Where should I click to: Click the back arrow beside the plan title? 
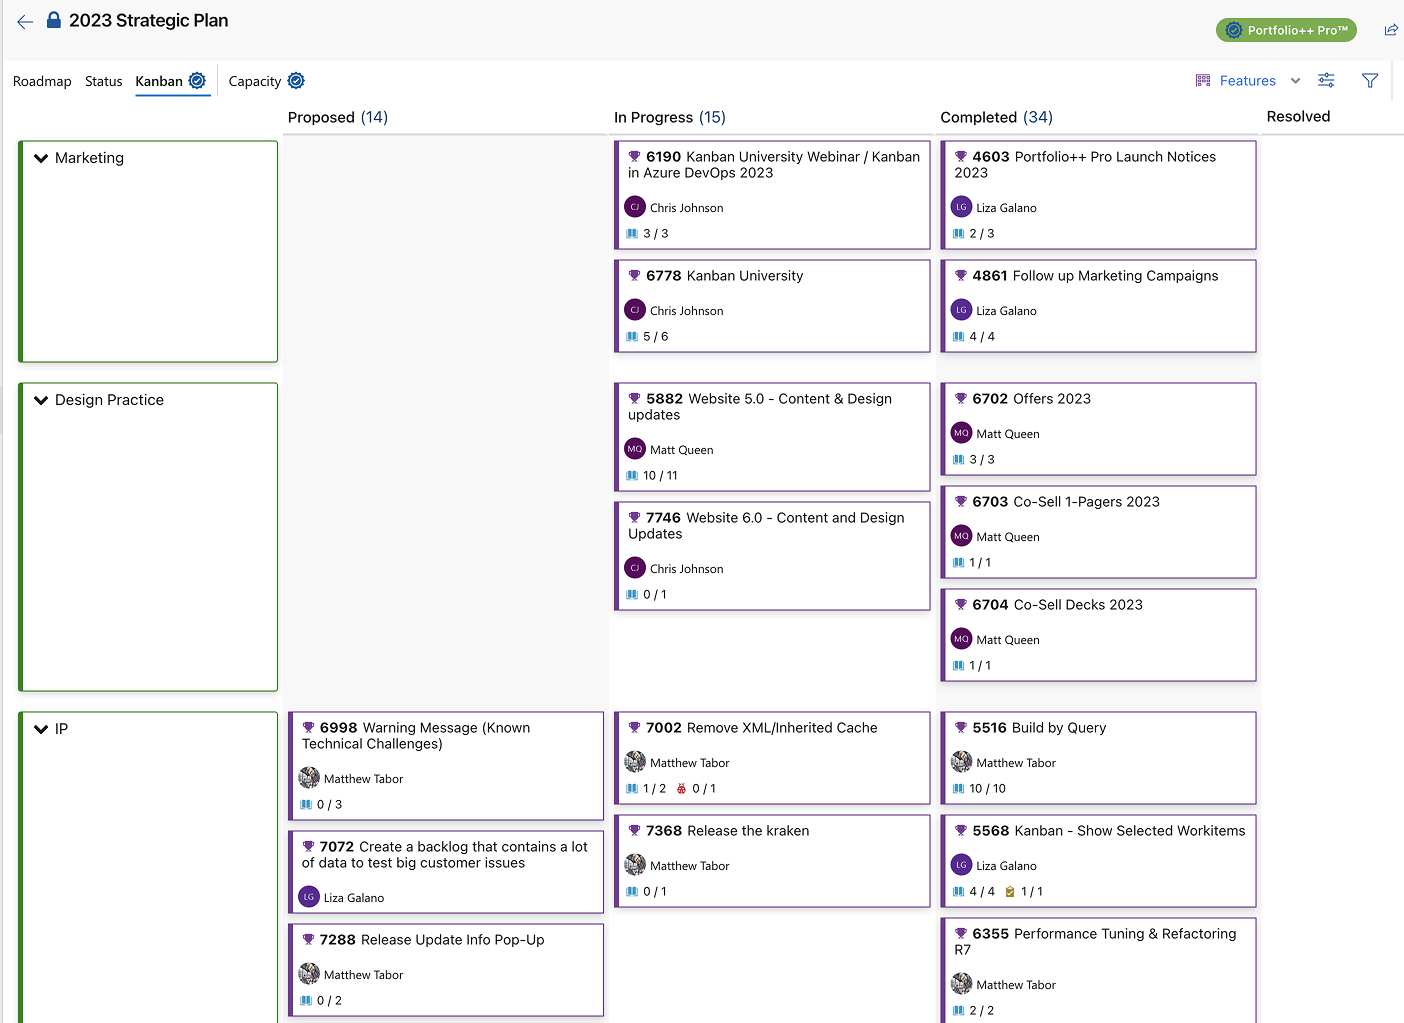tap(25, 21)
